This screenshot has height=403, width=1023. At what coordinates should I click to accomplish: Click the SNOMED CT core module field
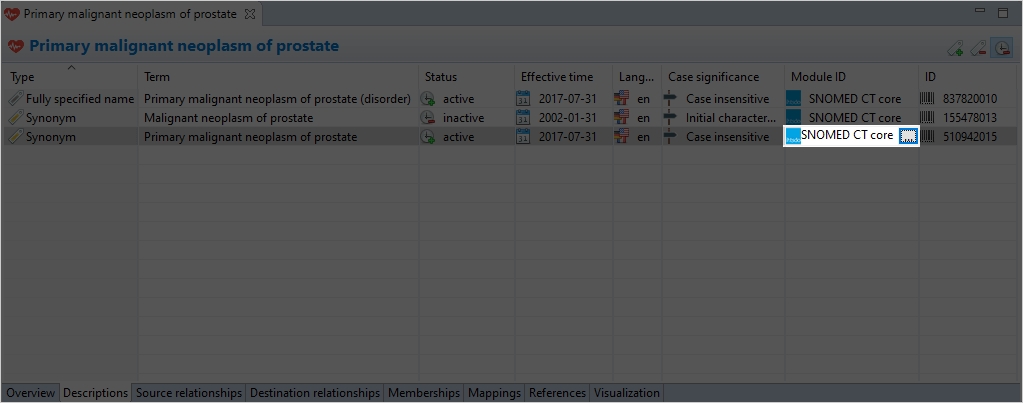(846, 137)
